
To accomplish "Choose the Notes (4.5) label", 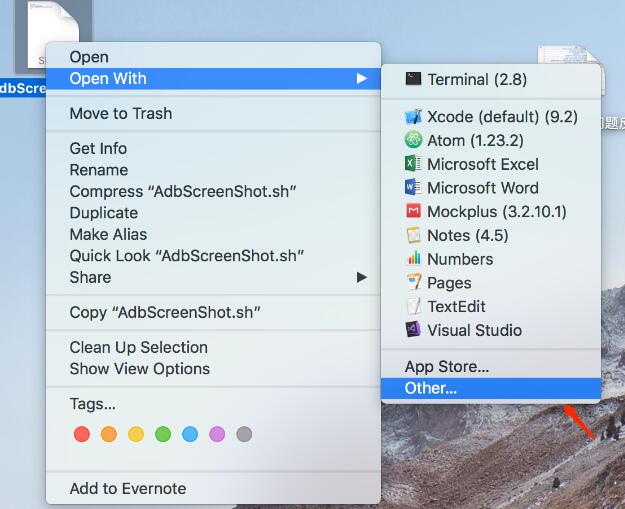I will 468,235.
